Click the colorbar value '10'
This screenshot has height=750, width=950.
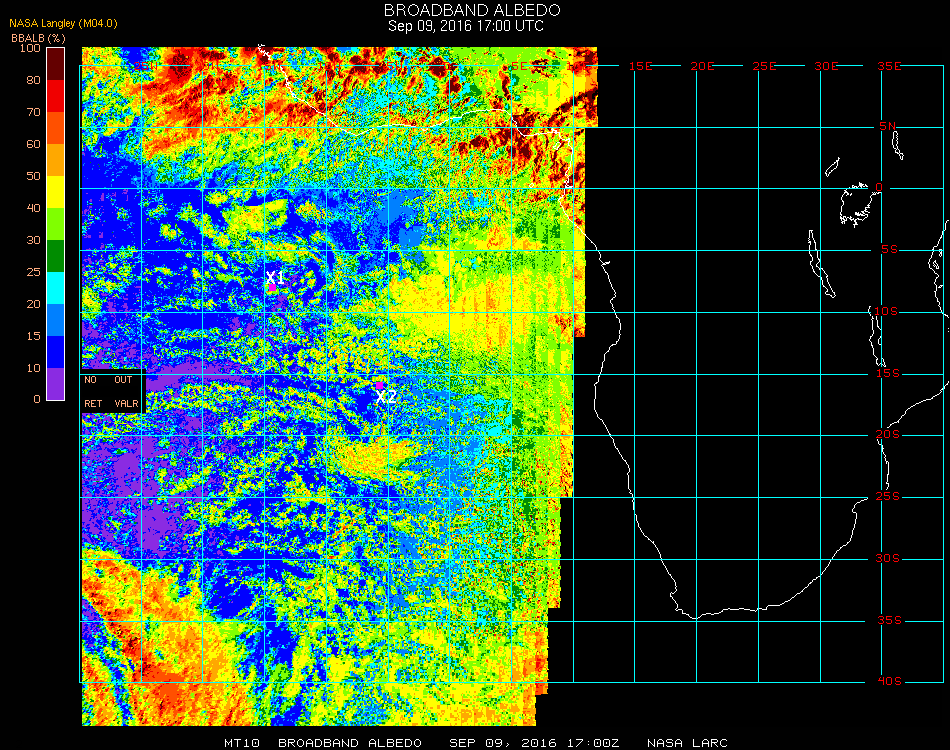pos(33,368)
